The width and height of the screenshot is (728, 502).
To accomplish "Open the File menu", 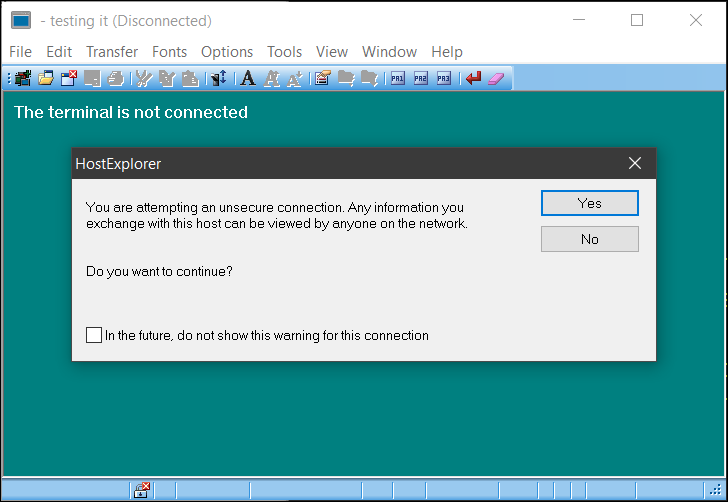I will 20,52.
